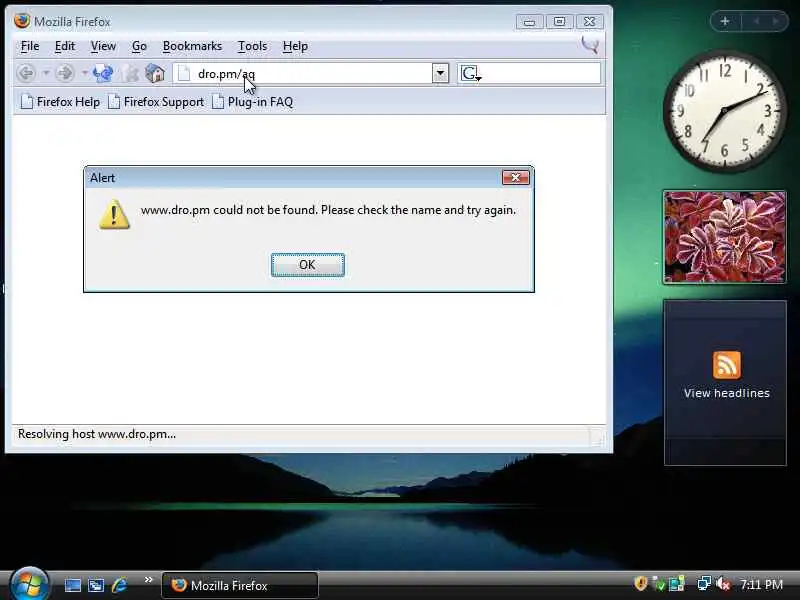Click the slideshow leaves photo gadget
This screenshot has width=800, height=600.
724,237
